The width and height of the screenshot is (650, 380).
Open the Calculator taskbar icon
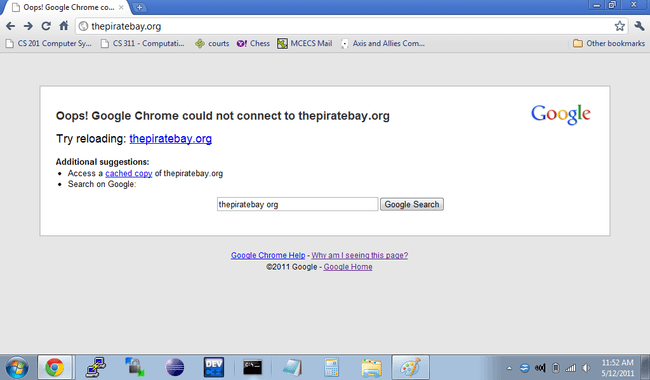pos(331,367)
